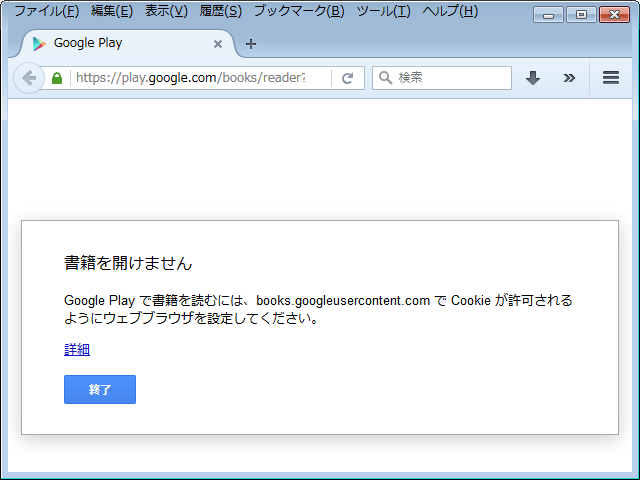Open the ブックマーク(B) menu
The image size is (640, 480).
click(298, 12)
